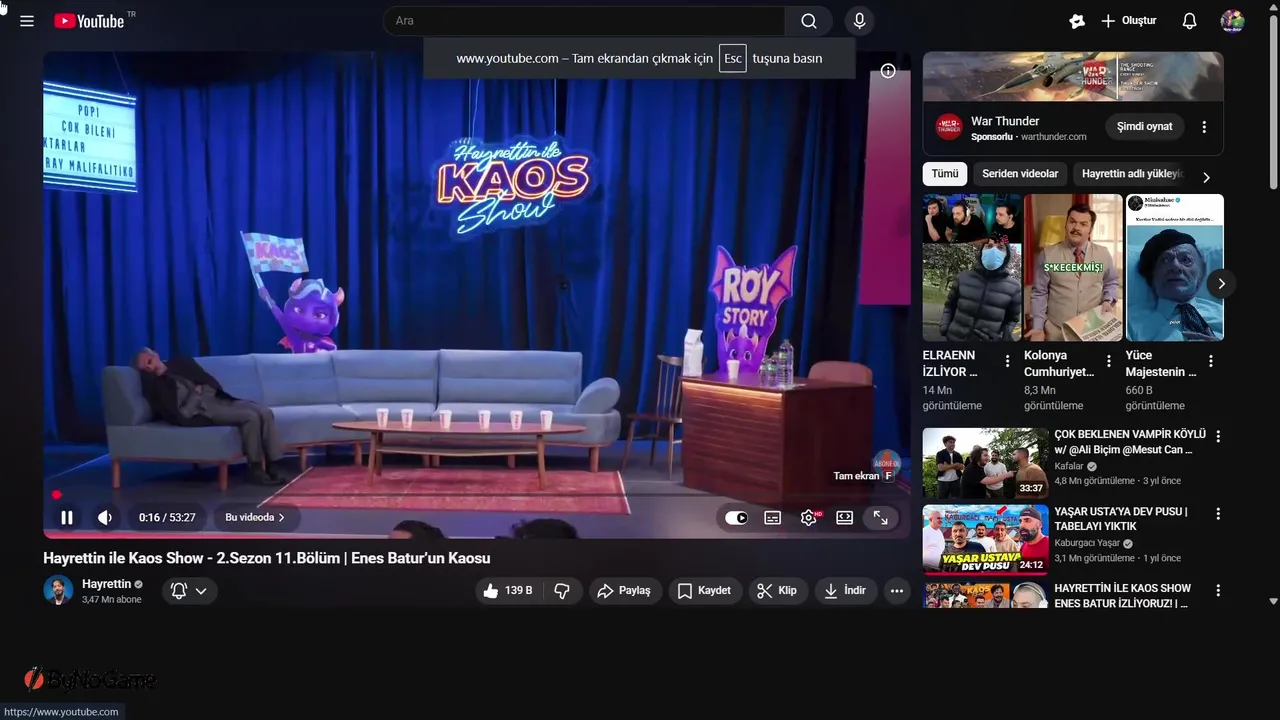Toggle subtitles in the player

coord(773,518)
